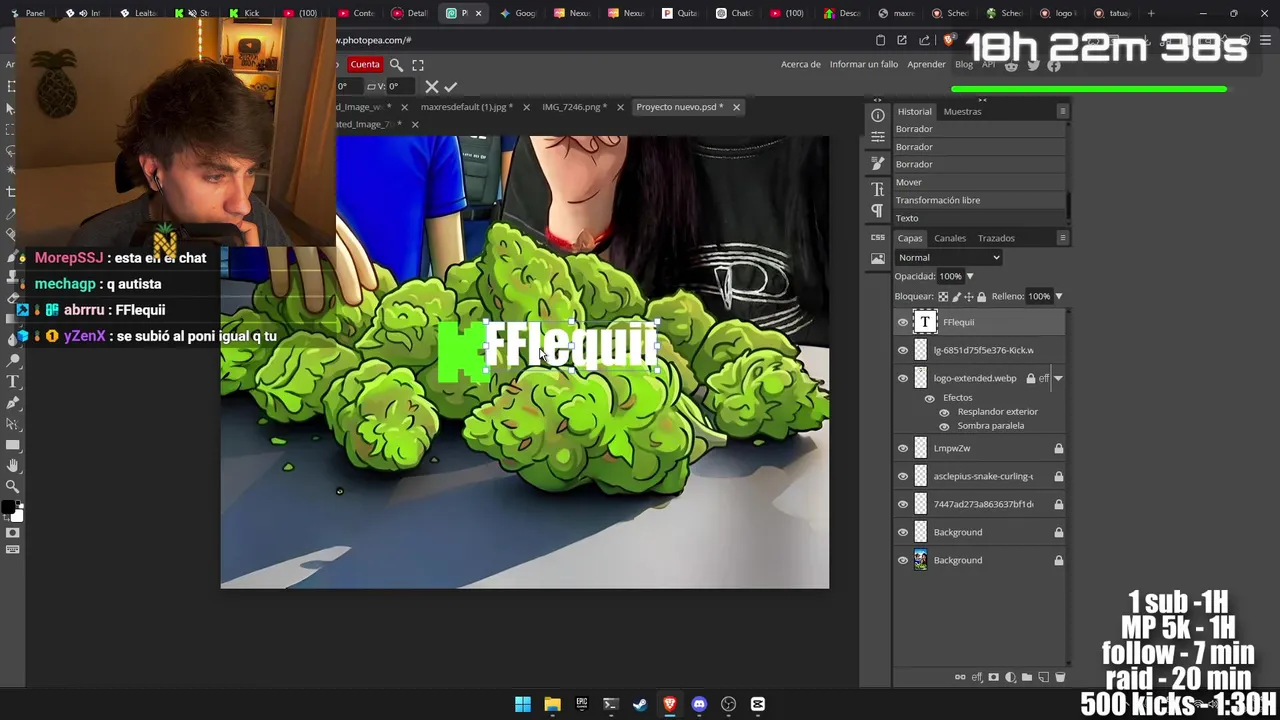Viewport: 1280px width, 720px height.
Task: Open the Brush settings panel icon
Action: pyautogui.click(x=878, y=163)
